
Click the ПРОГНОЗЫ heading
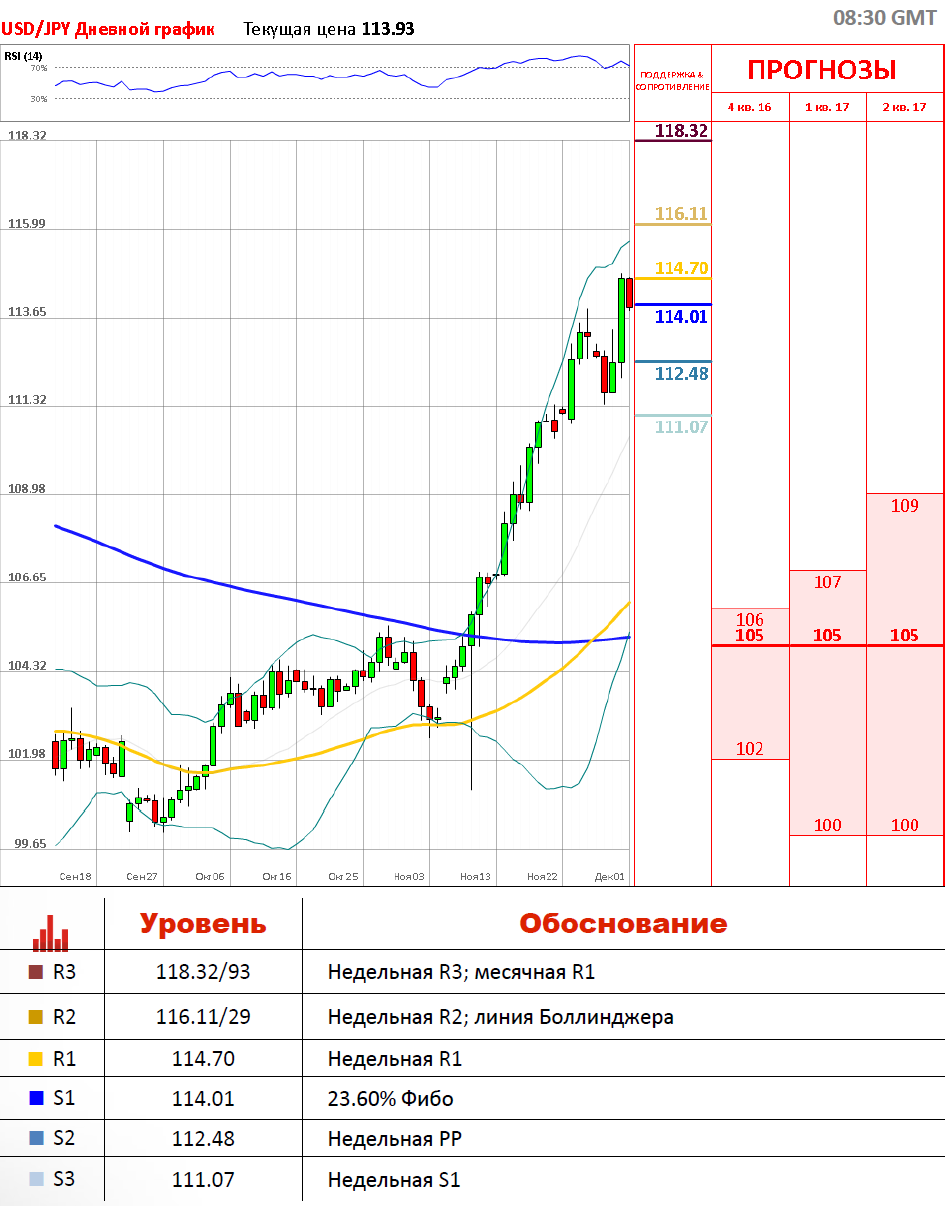point(822,70)
